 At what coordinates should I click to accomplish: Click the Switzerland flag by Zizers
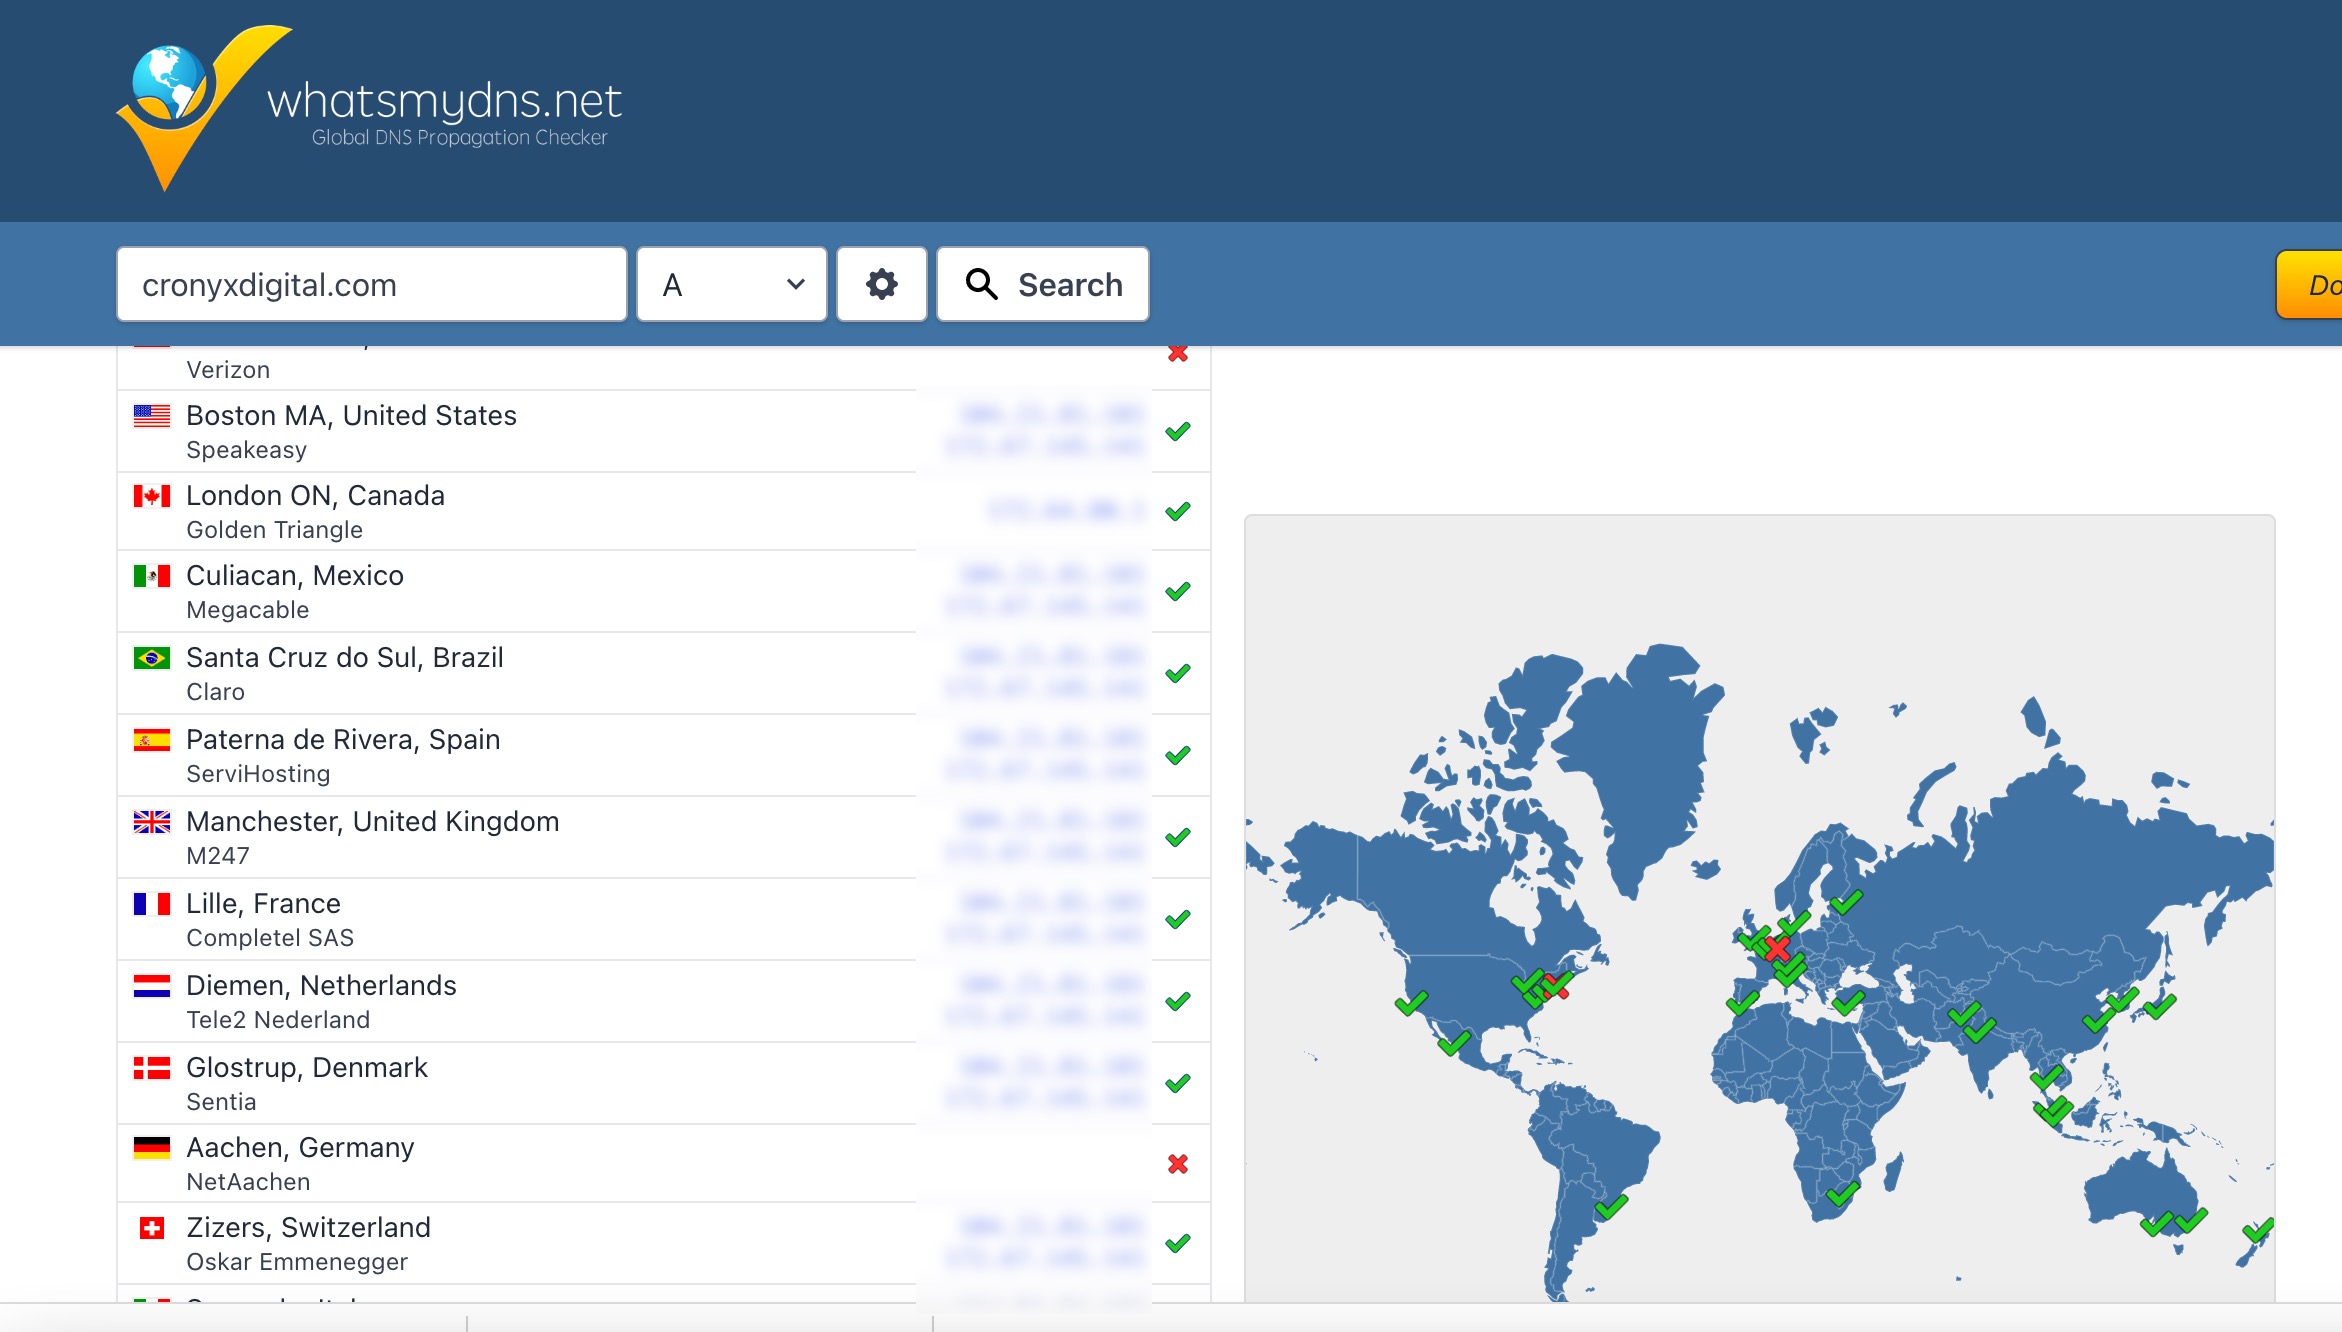(152, 1229)
